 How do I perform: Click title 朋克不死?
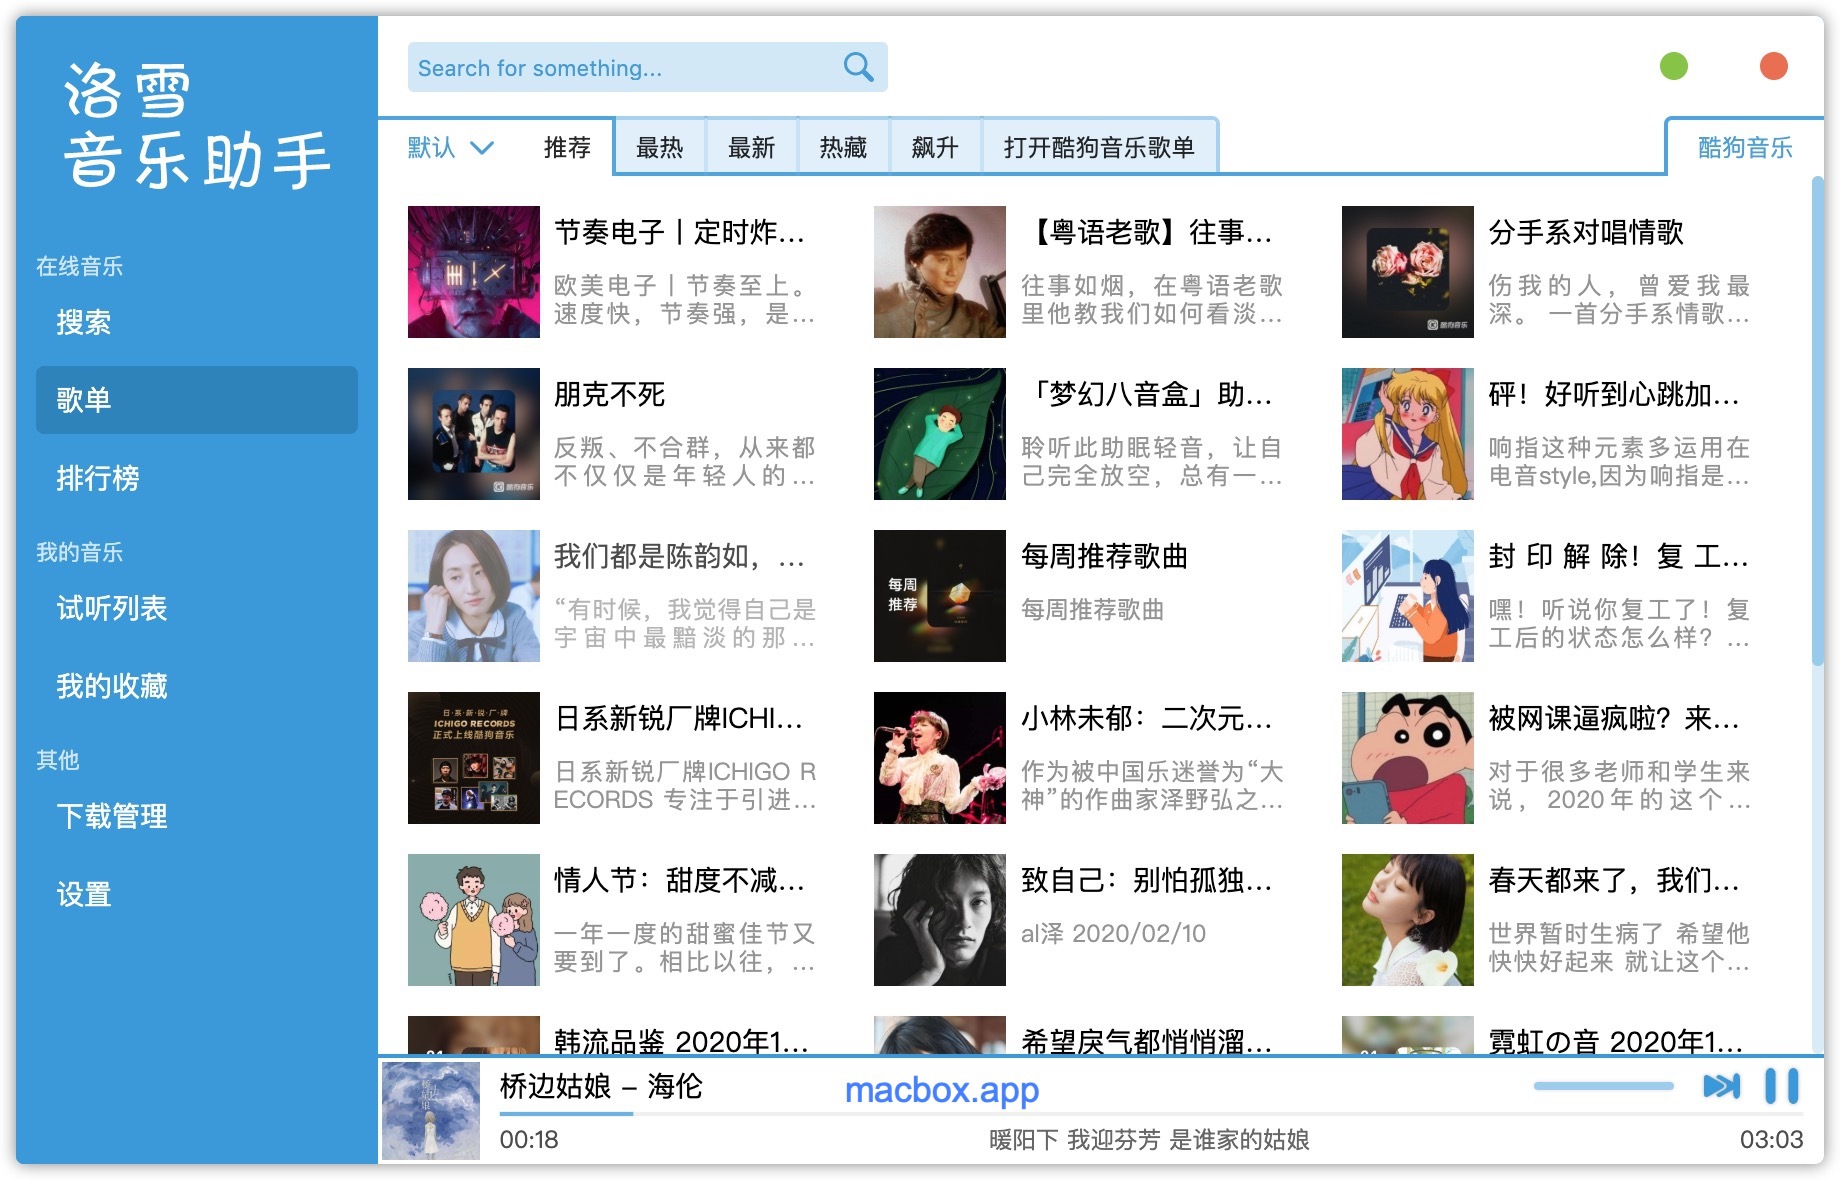point(610,394)
